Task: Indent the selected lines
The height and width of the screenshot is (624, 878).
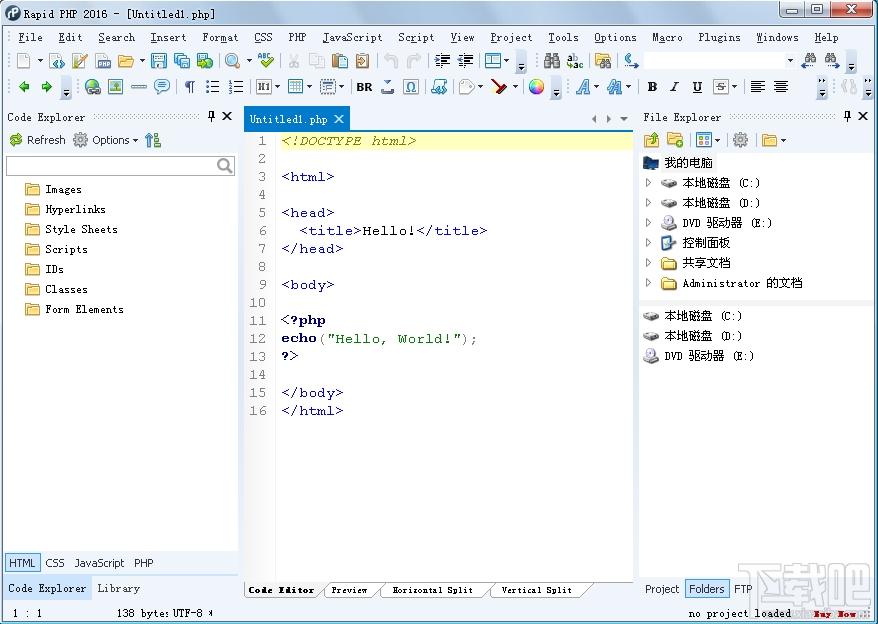Action: pos(442,60)
